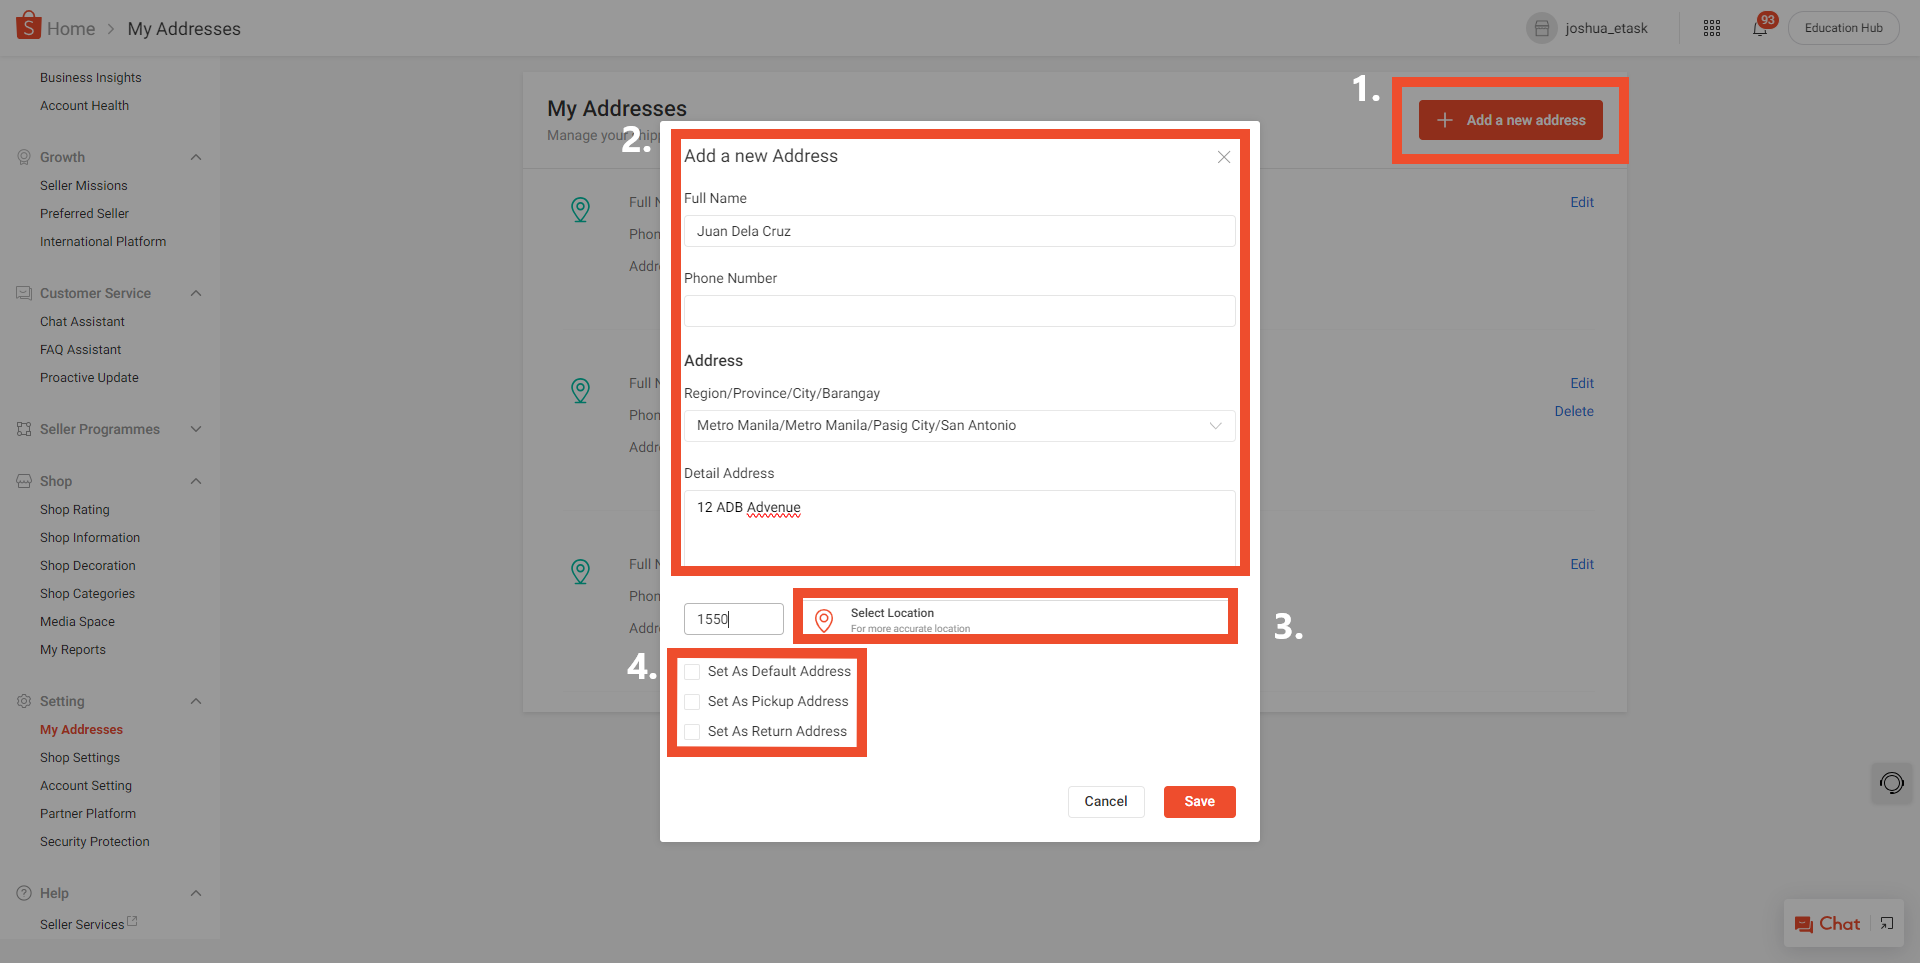Enable Set As Default Address

click(692, 671)
